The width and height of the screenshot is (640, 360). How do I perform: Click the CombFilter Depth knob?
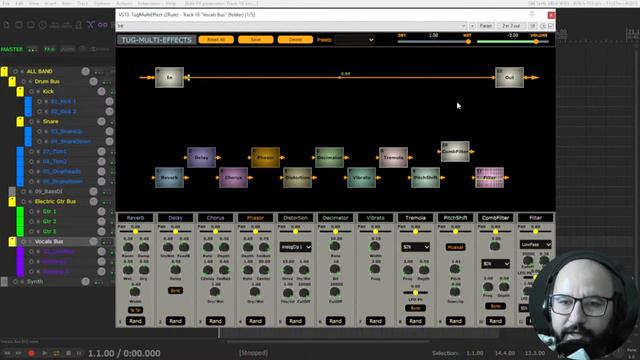tap(504, 287)
